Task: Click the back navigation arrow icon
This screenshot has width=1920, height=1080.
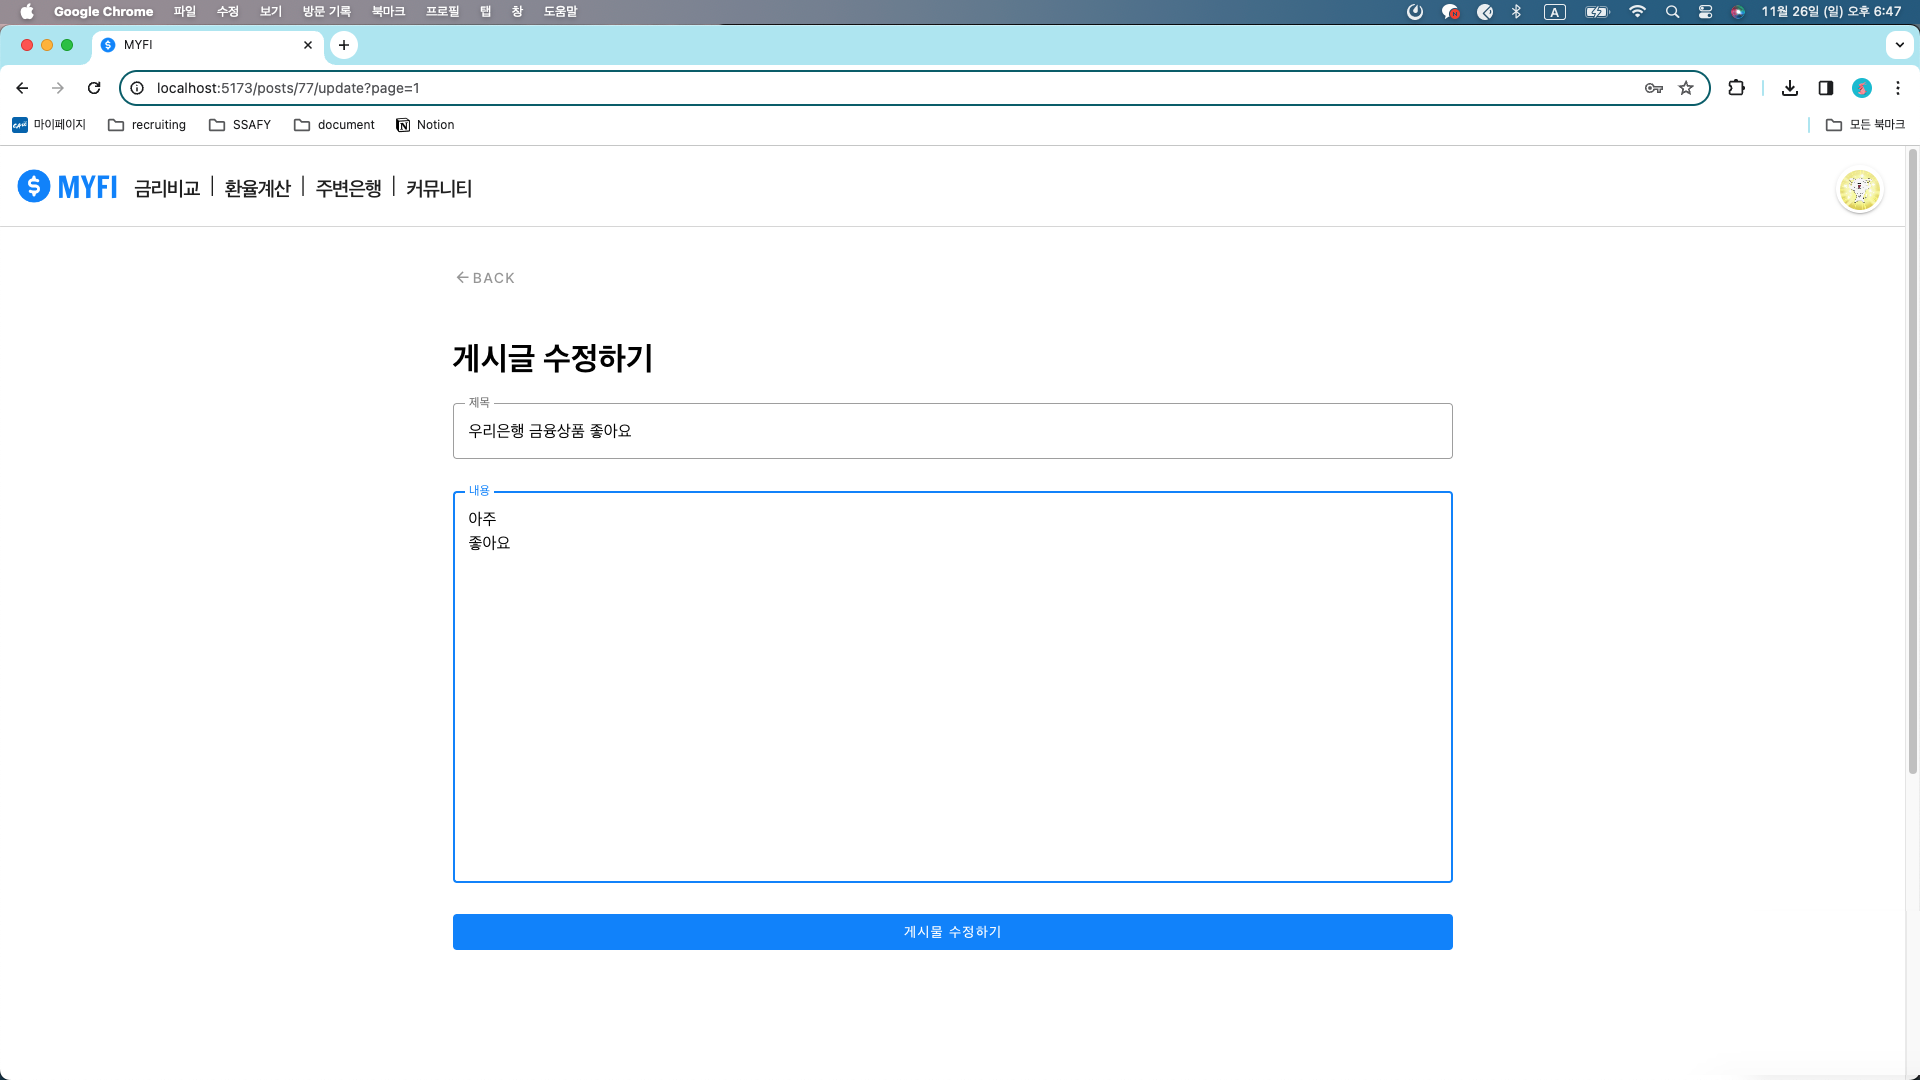Action: pos(462,277)
